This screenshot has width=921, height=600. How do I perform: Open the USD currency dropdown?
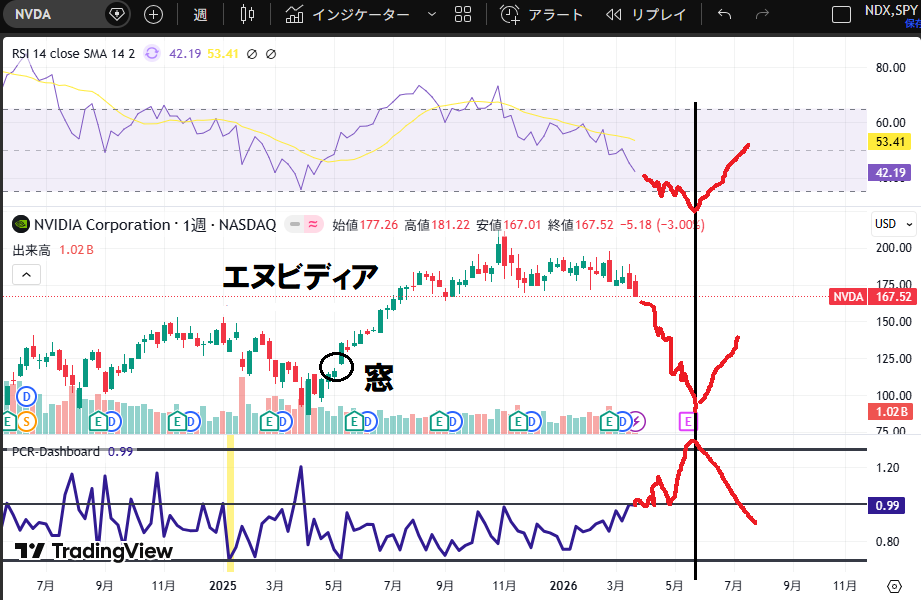pos(893,224)
